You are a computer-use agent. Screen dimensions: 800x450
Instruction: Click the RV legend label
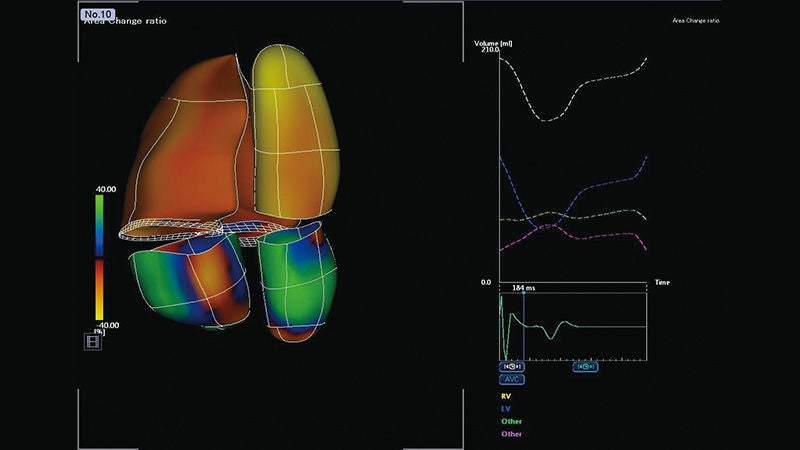tap(506, 396)
